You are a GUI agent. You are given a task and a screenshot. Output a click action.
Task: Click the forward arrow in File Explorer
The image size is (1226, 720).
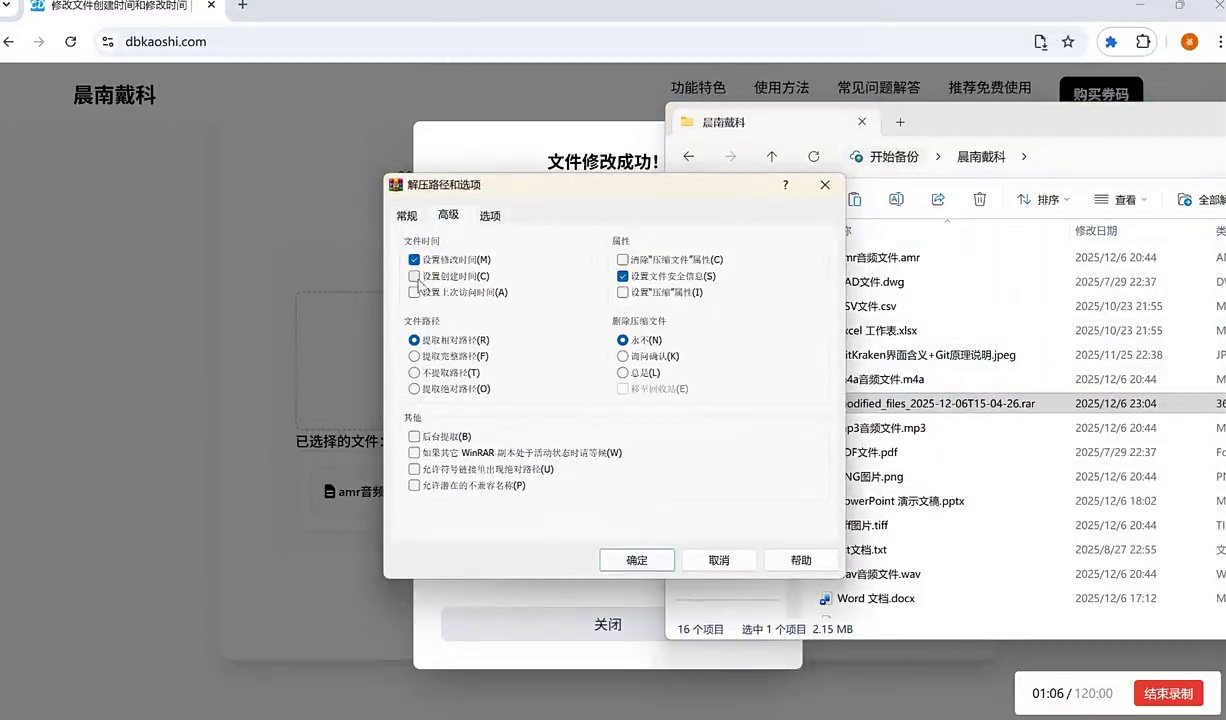tap(730, 157)
